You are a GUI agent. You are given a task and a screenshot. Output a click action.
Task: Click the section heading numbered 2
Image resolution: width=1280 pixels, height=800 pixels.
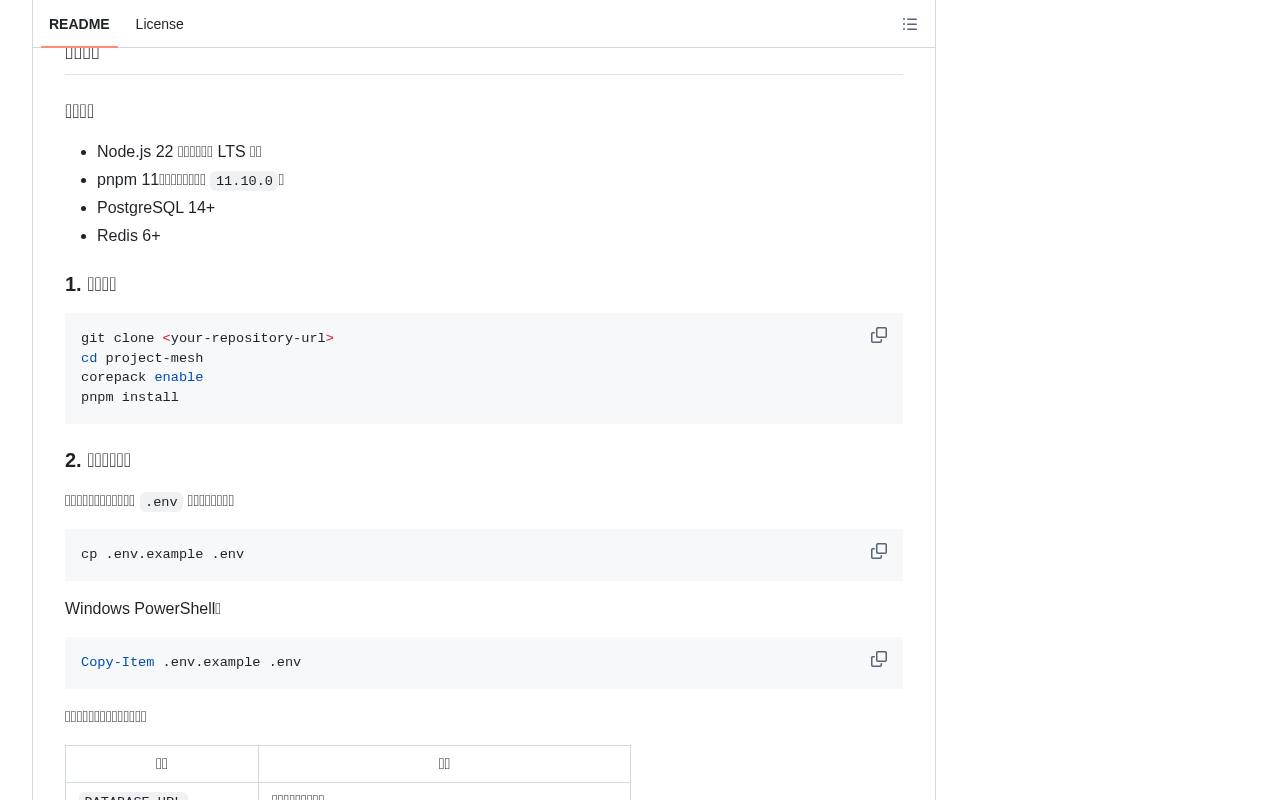click(98, 460)
